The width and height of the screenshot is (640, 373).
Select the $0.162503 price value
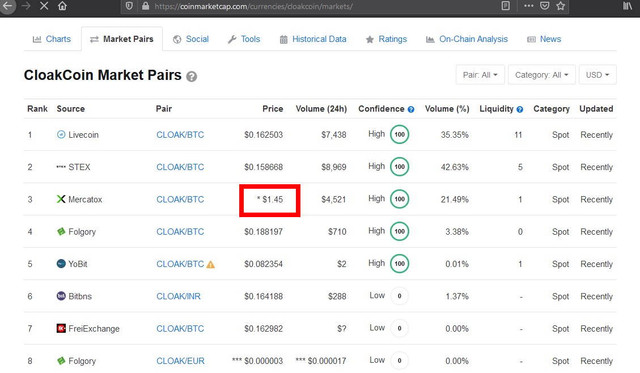tap(263, 135)
